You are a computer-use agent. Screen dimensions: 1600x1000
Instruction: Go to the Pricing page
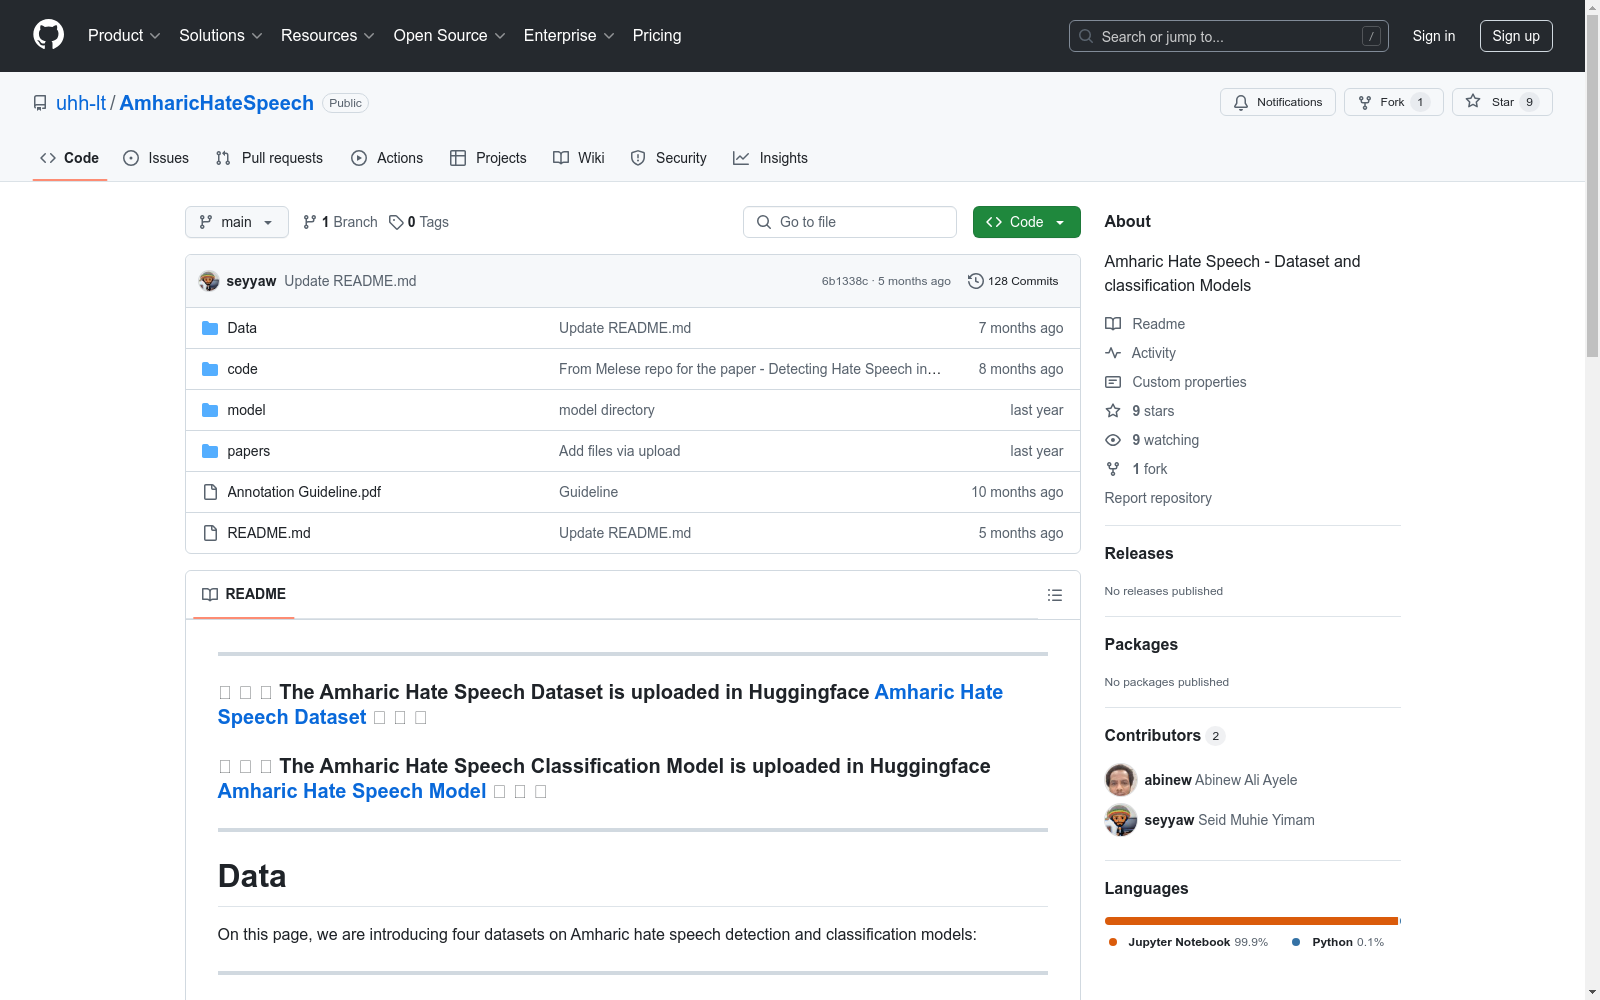(657, 36)
